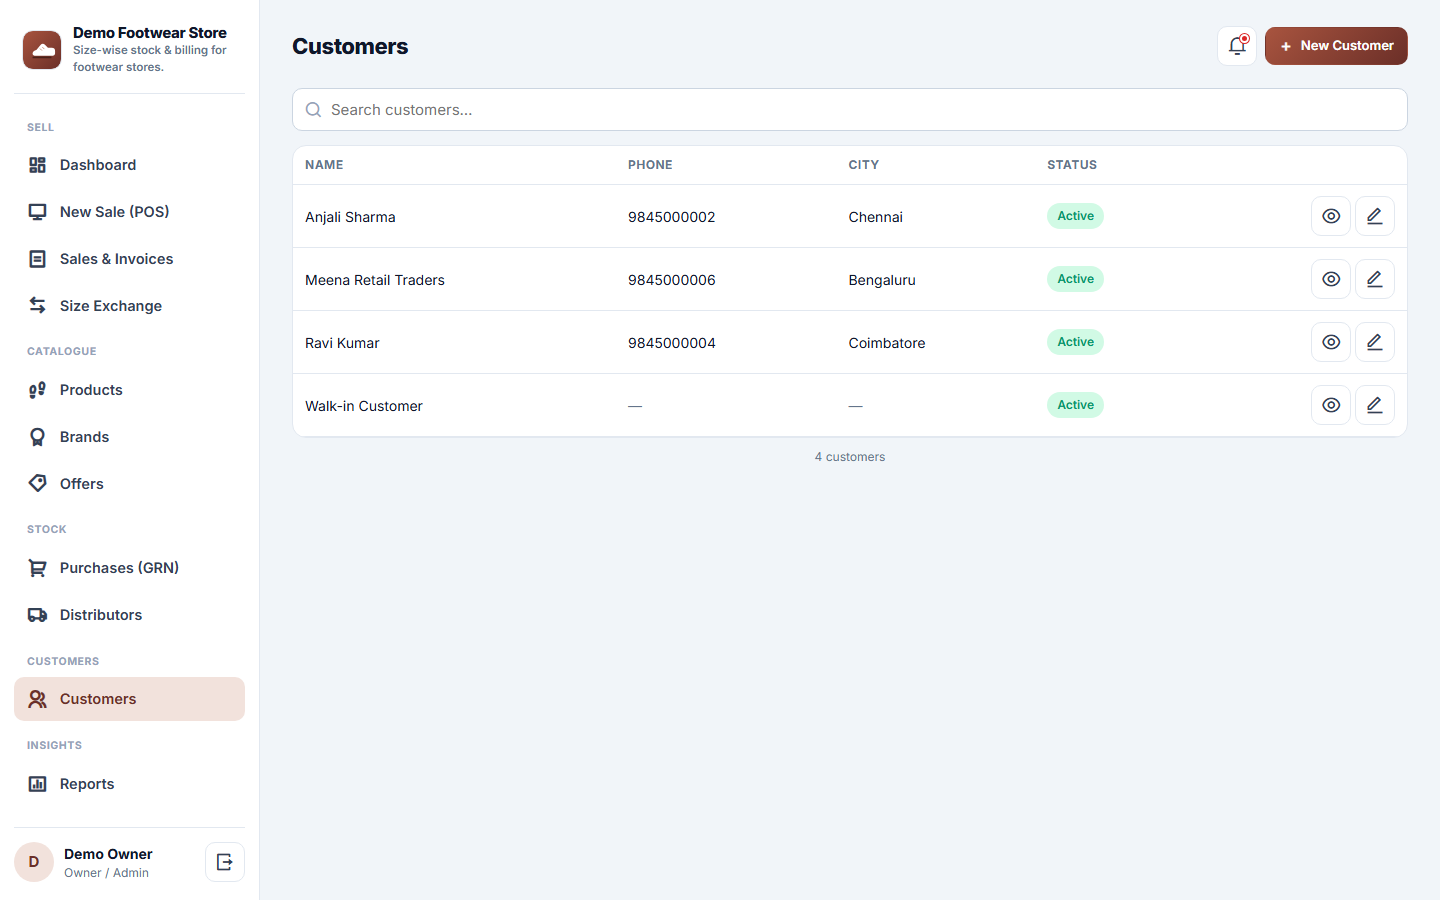1440x900 pixels.
Task: Open Sales & Invoices page
Action: click(129, 259)
